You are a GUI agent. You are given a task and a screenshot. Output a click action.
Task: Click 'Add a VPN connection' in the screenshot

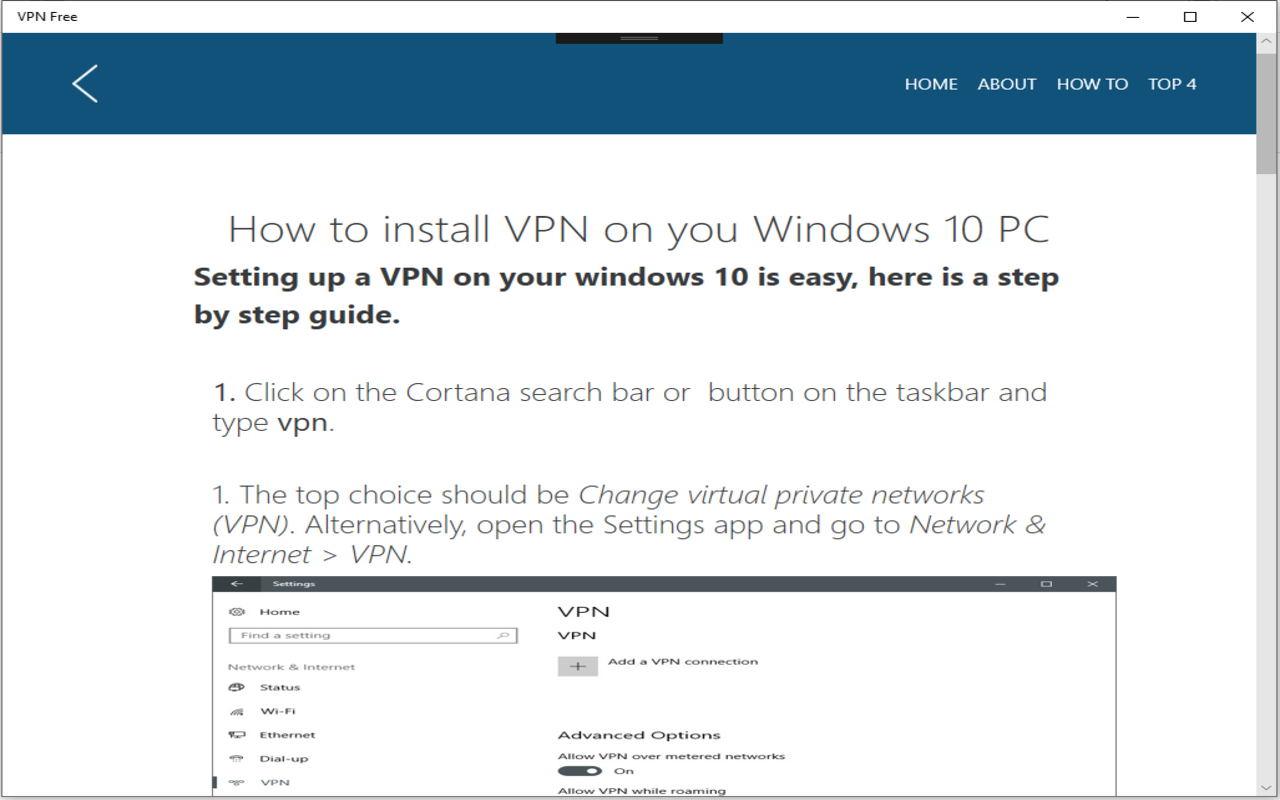tap(683, 662)
